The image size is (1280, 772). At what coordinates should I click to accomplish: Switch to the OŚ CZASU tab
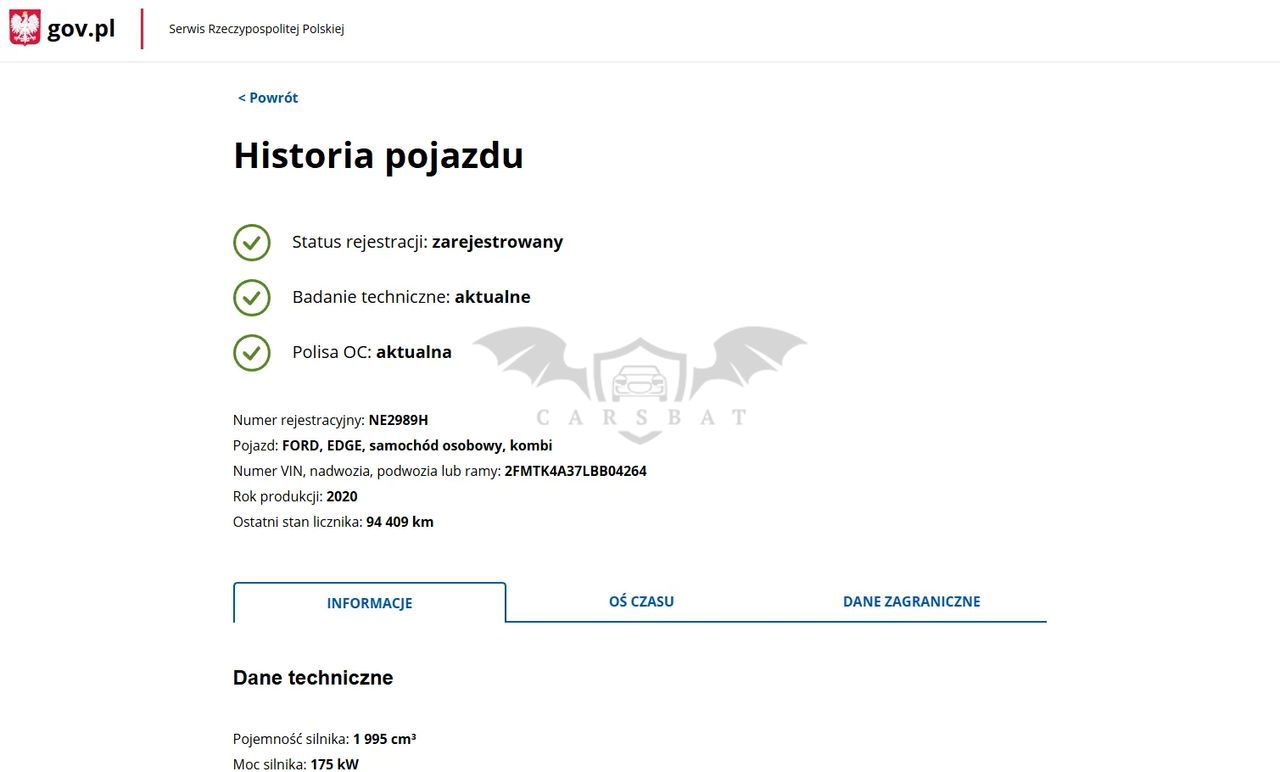[x=641, y=601]
